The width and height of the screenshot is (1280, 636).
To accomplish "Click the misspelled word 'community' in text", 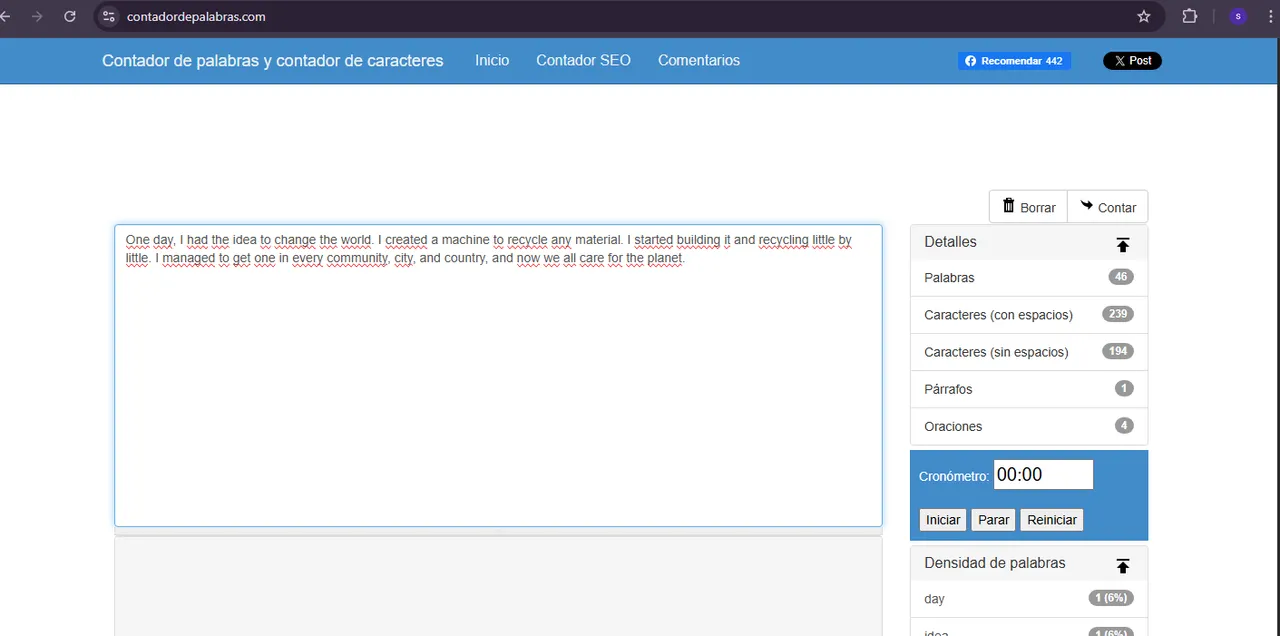I will pyautogui.click(x=357, y=258).
